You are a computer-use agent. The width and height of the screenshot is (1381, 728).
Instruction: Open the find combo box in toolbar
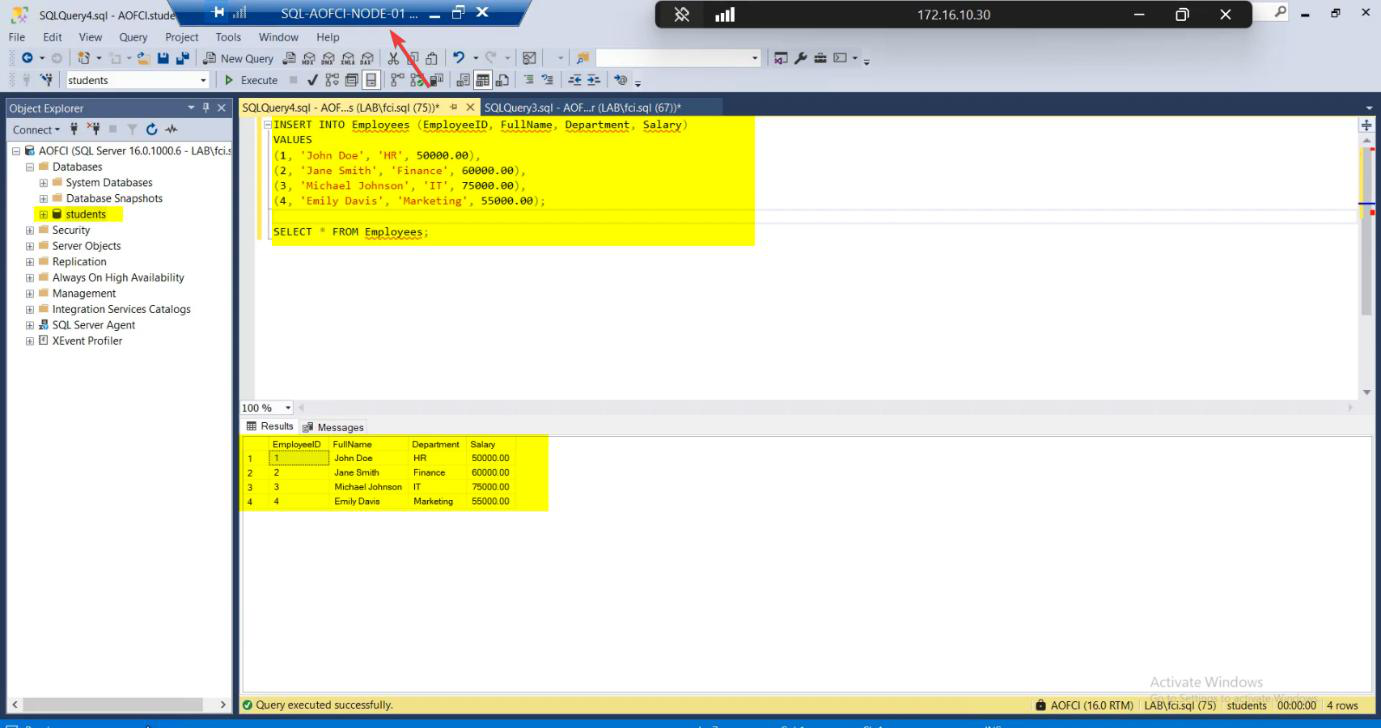coord(678,58)
